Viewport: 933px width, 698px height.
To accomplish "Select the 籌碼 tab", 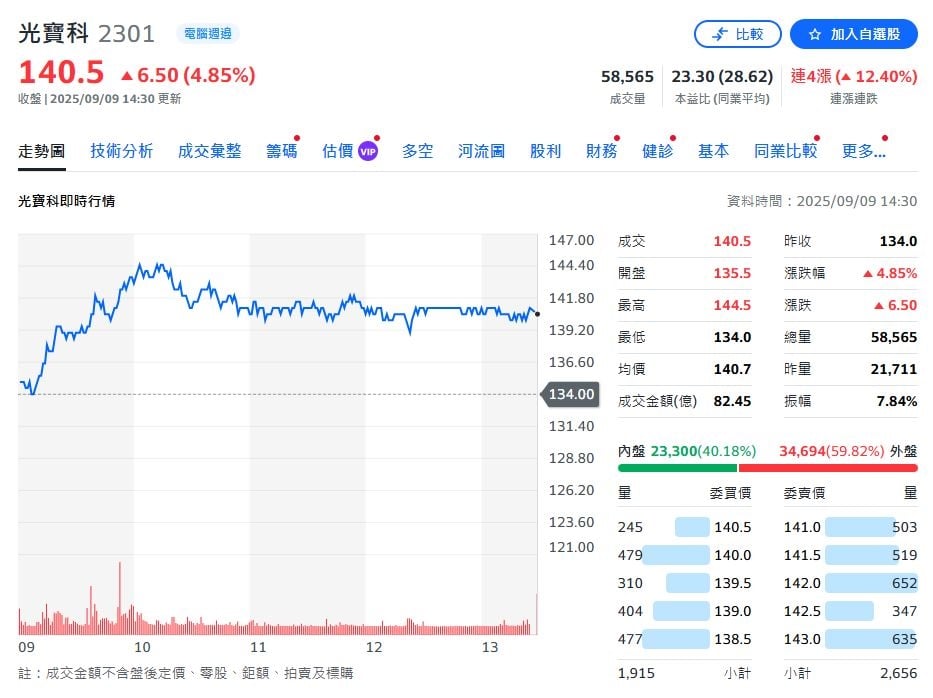I will [x=281, y=150].
